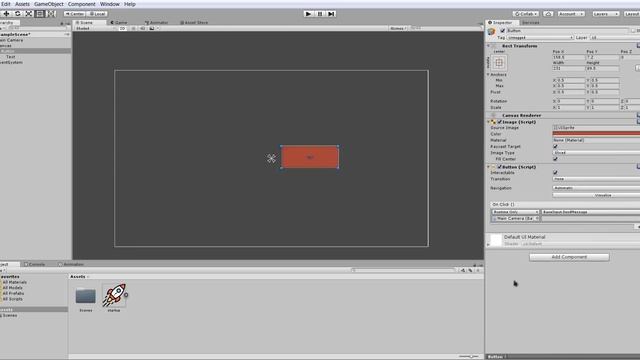Click the Add Component button
This screenshot has height=360, width=640.
click(x=569, y=257)
